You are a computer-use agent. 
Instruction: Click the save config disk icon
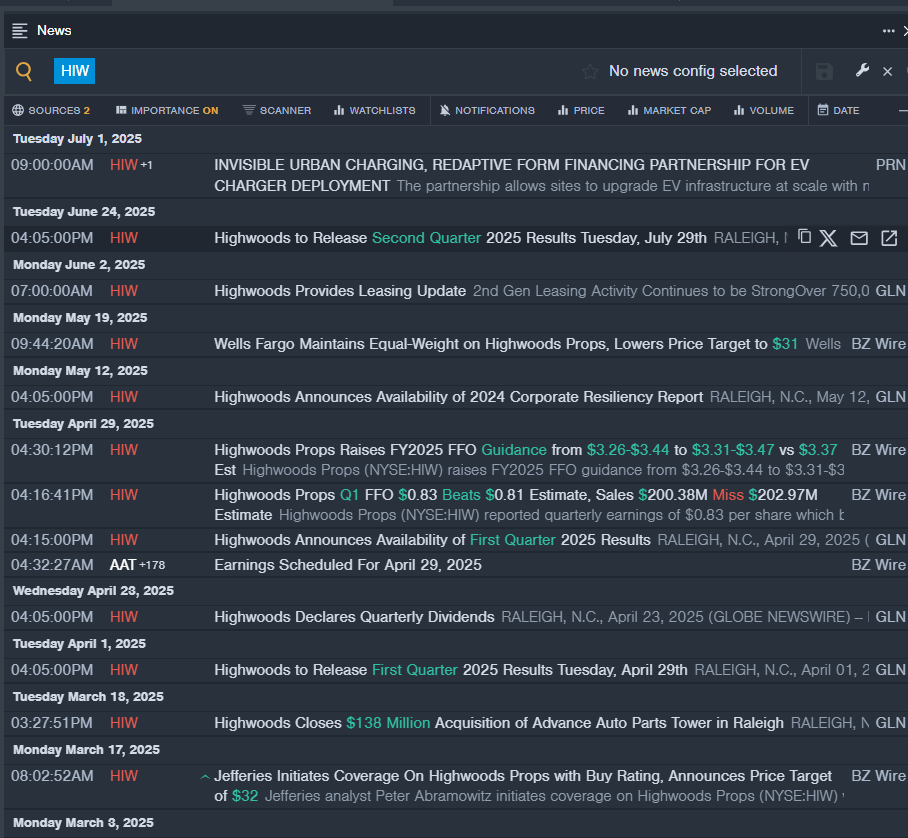coord(824,71)
